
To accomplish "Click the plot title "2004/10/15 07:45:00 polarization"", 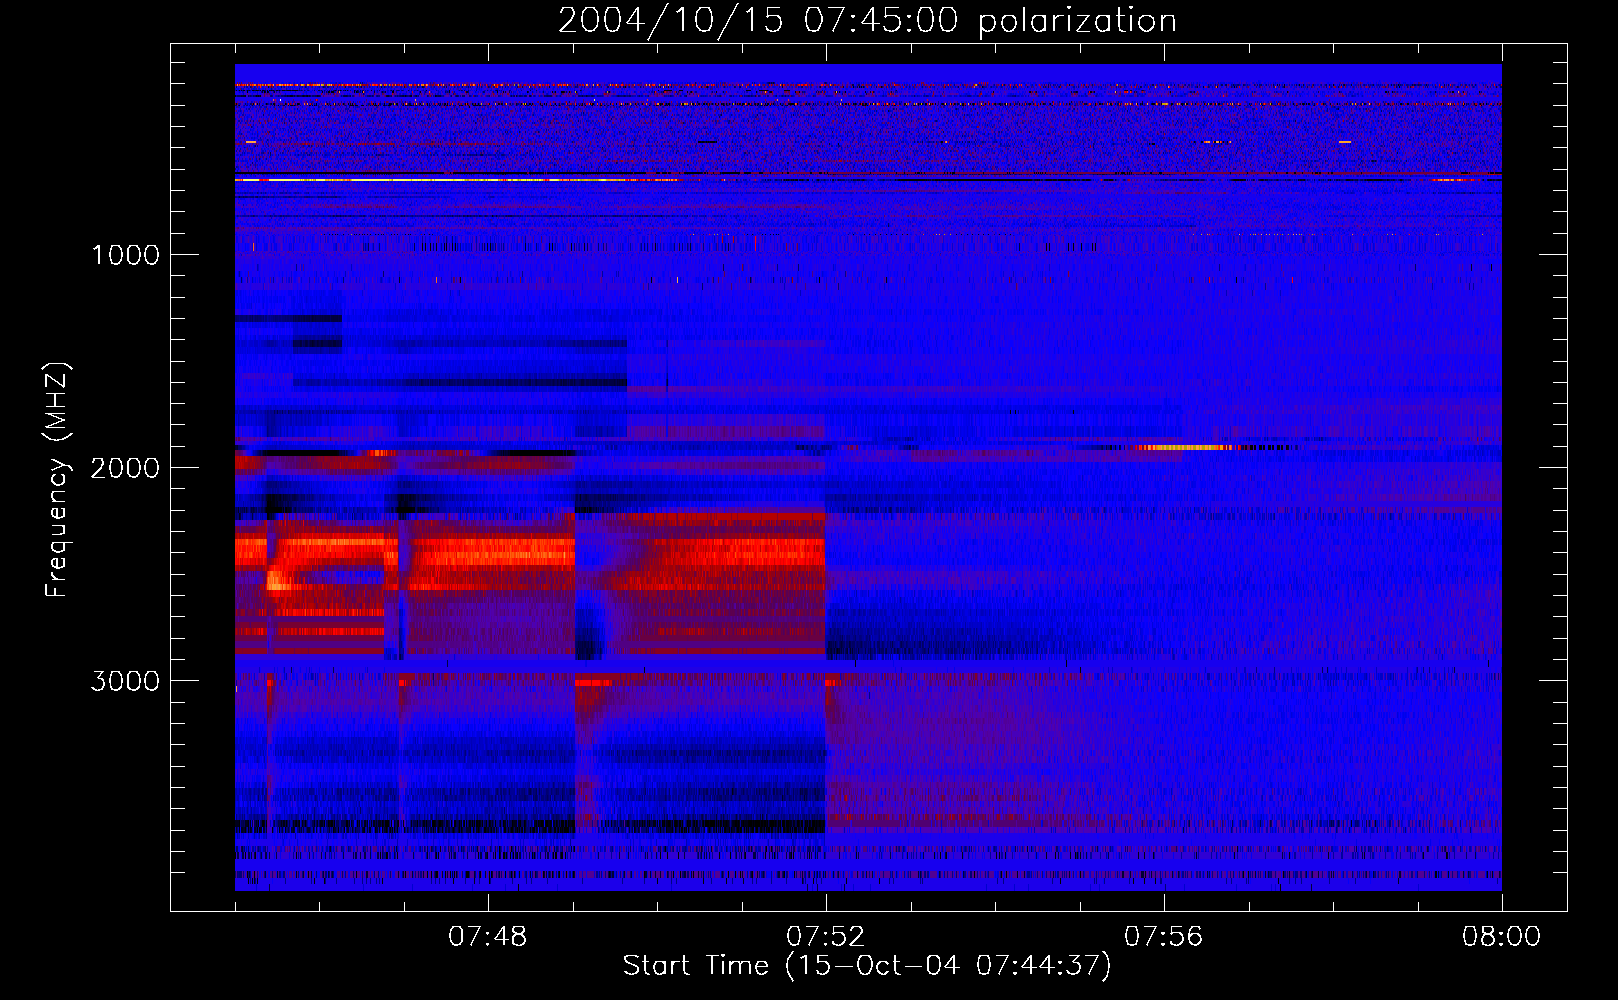I will [867, 21].
